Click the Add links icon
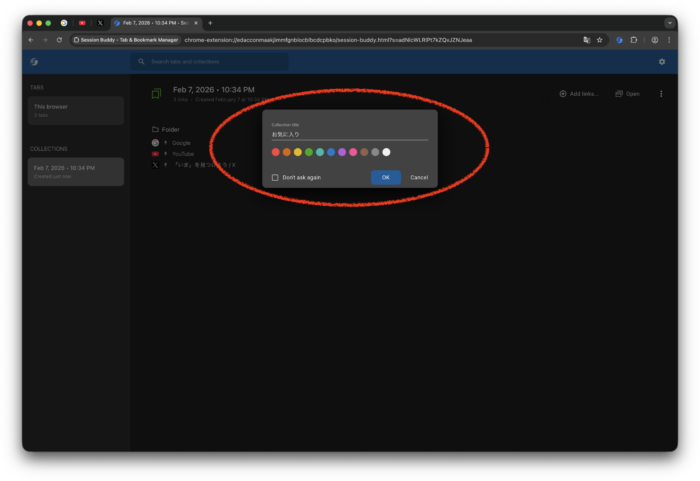Viewport: 700px width, 481px height. 563,94
